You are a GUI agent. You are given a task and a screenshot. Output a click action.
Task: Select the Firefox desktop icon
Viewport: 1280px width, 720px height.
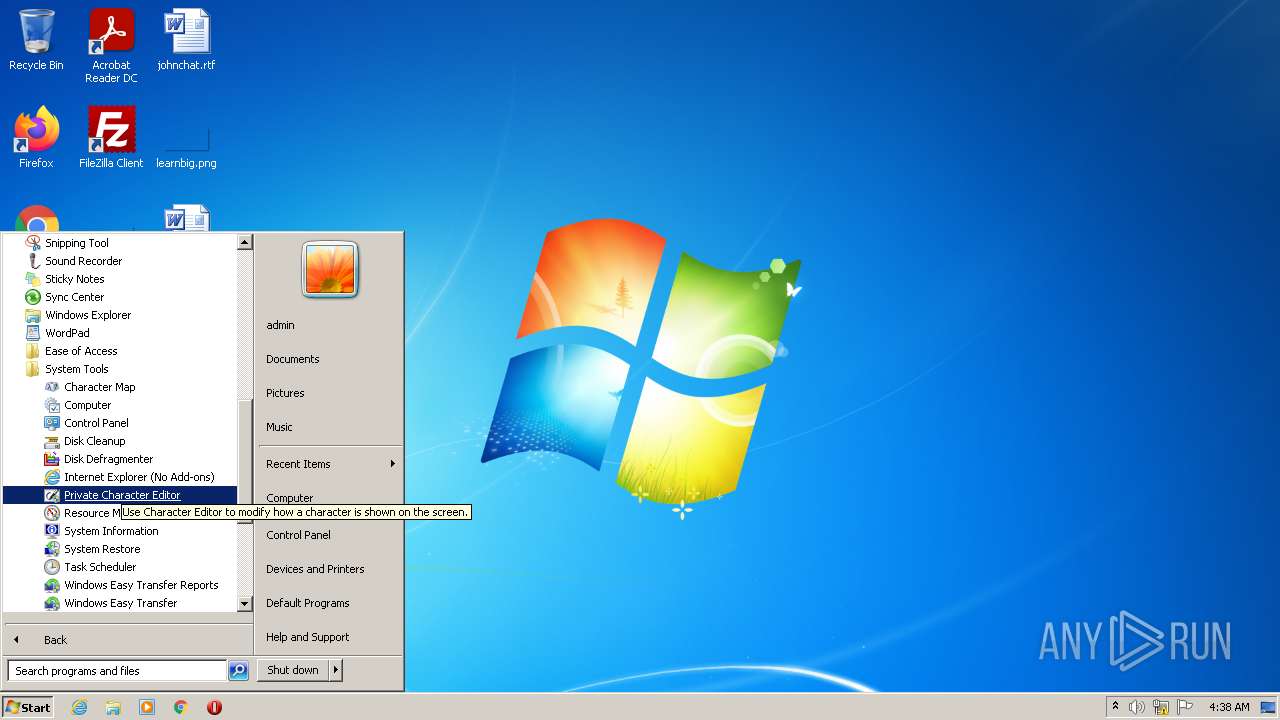[x=36, y=138]
